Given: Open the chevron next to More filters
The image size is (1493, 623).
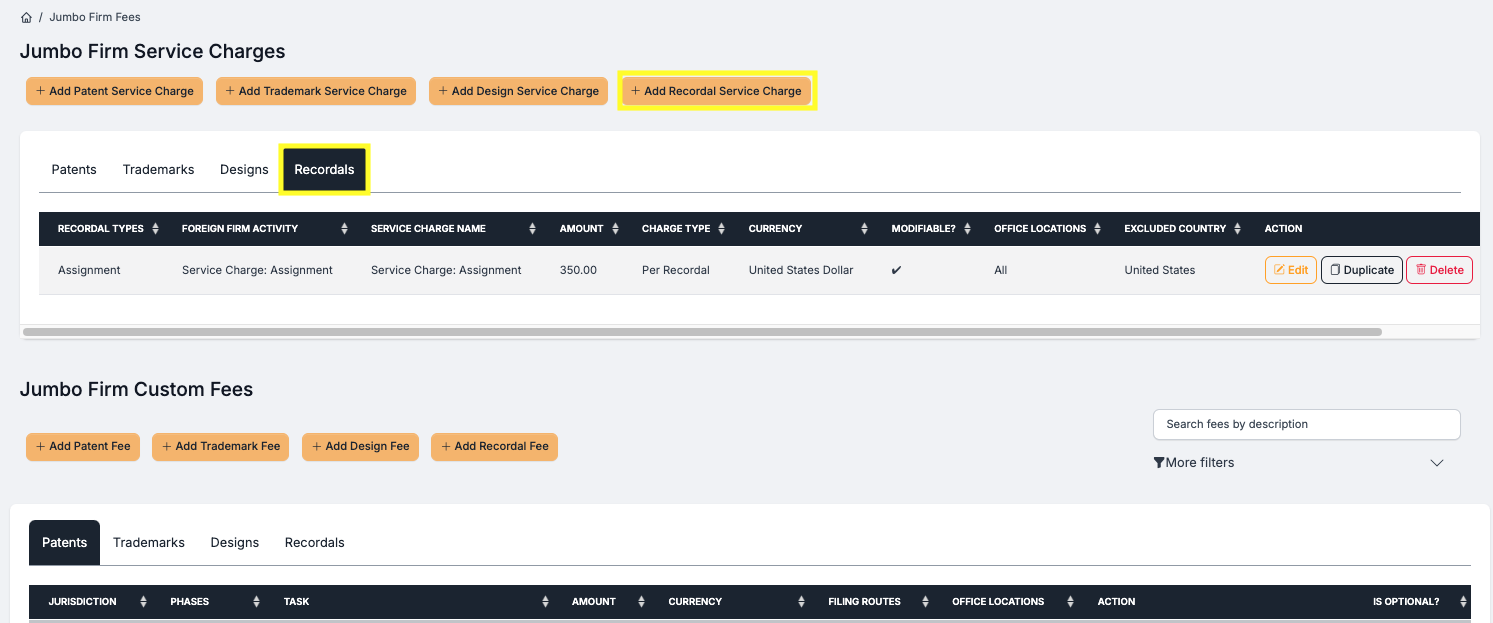Looking at the screenshot, I should point(1437,462).
